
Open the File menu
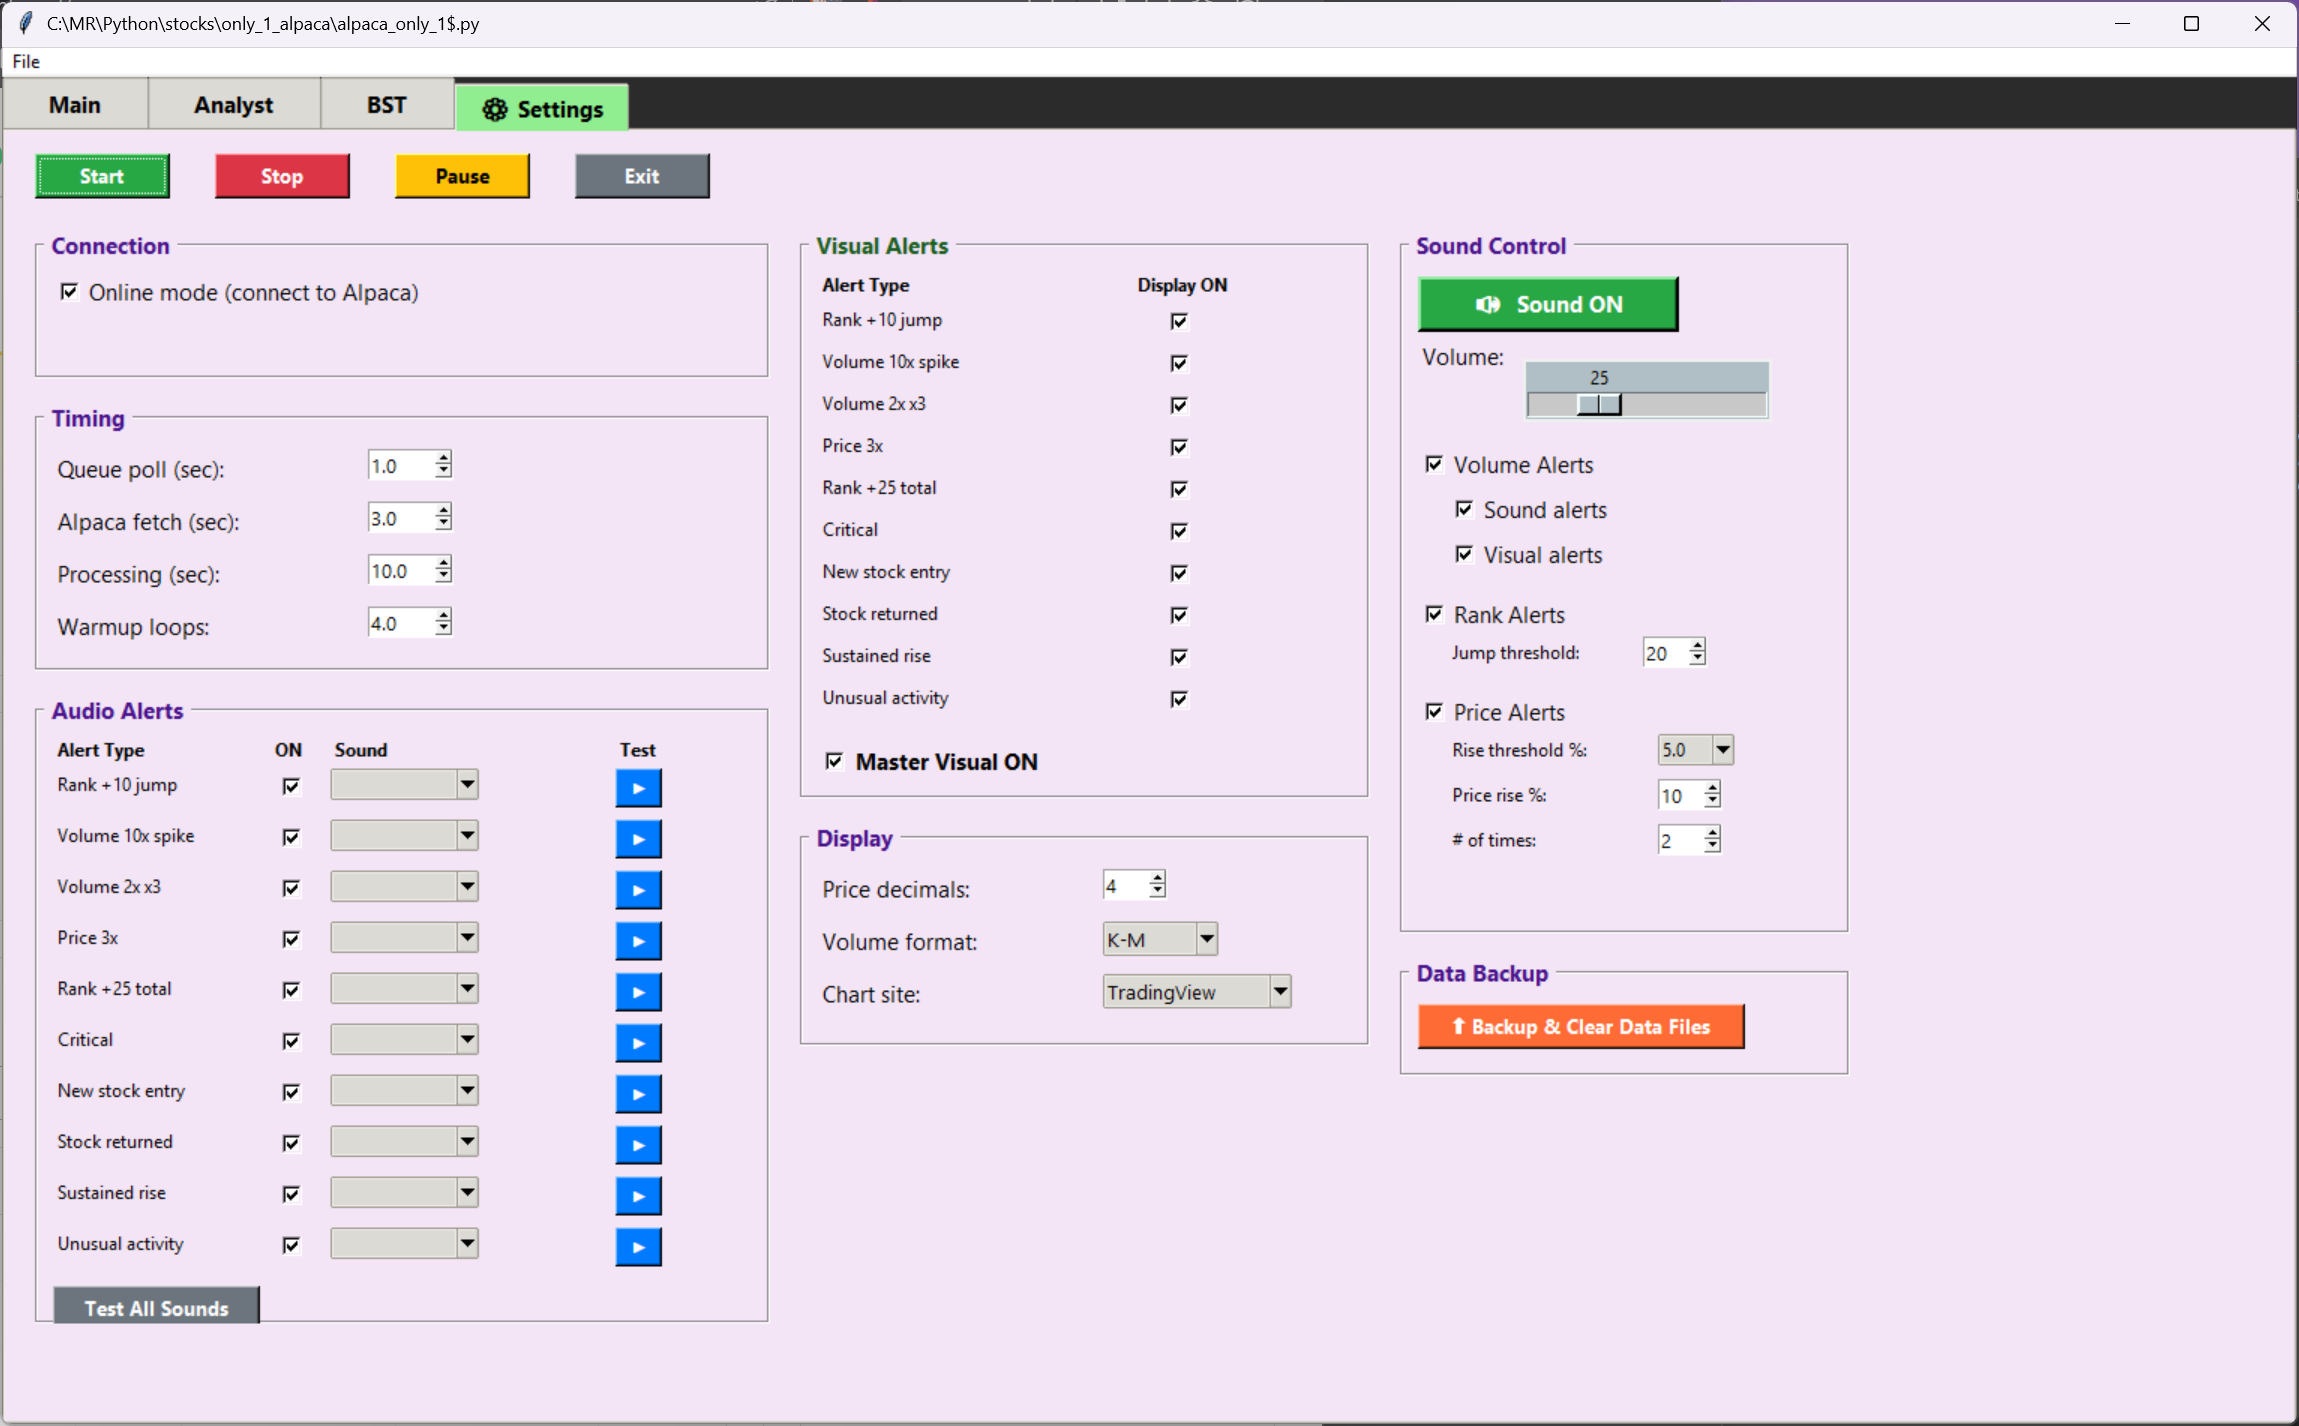(x=26, y=61)
